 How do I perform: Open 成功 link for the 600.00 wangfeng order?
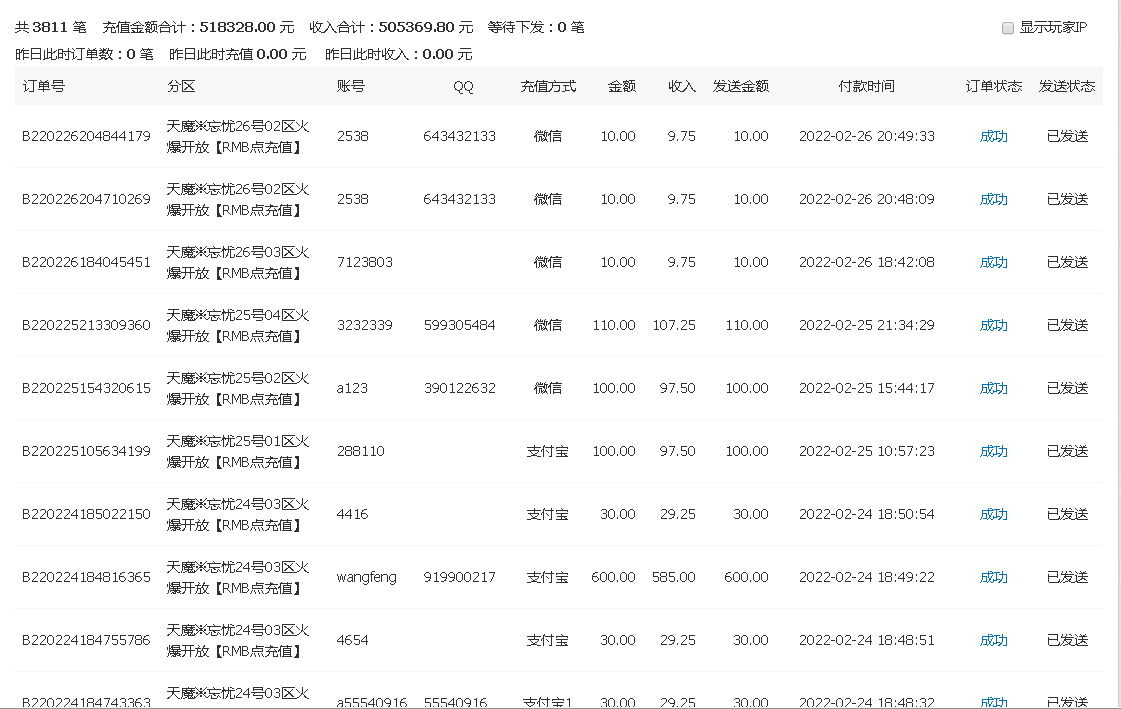(993, 577)
